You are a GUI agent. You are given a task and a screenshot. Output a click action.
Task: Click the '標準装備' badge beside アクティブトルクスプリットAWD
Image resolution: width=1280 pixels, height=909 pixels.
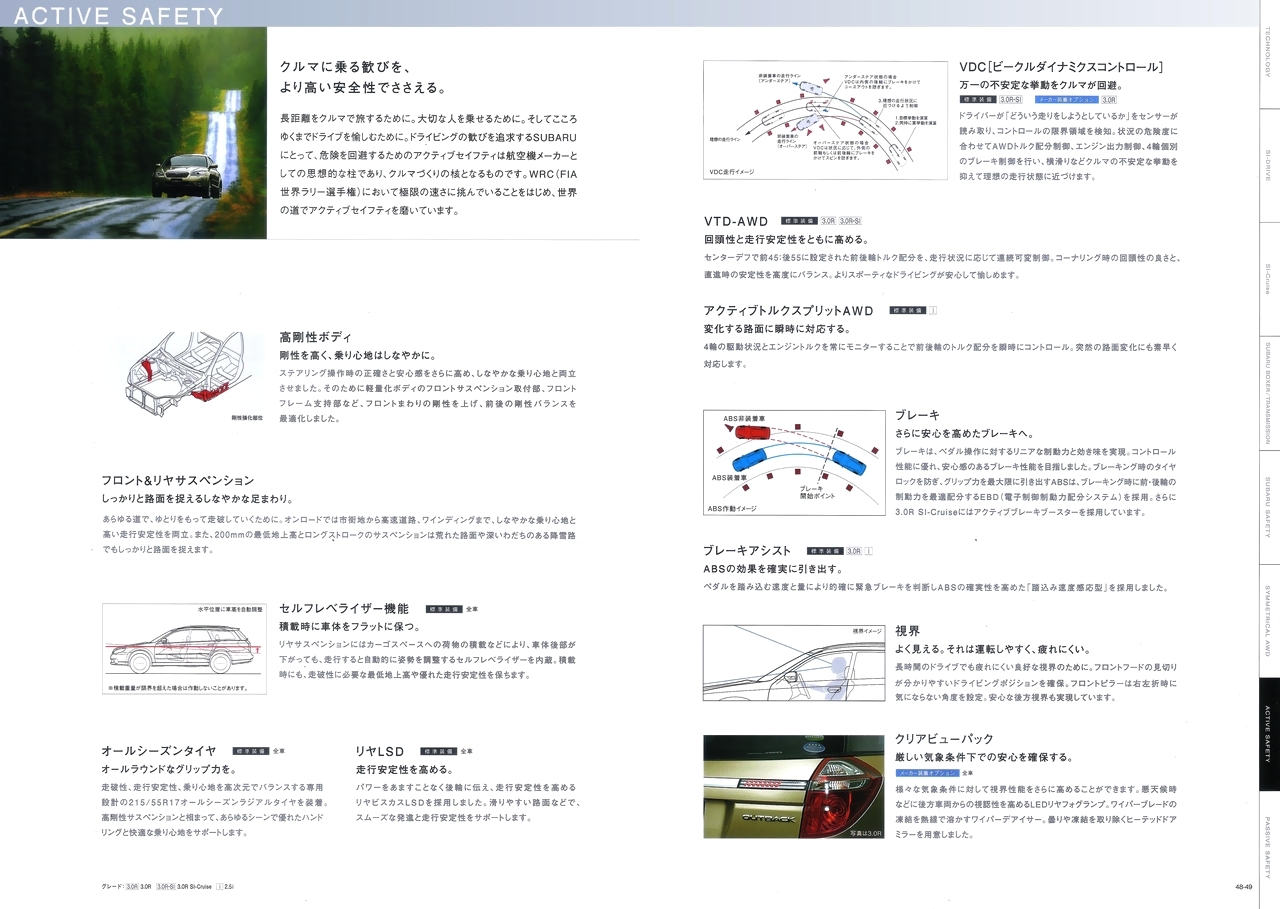point(907,311)
